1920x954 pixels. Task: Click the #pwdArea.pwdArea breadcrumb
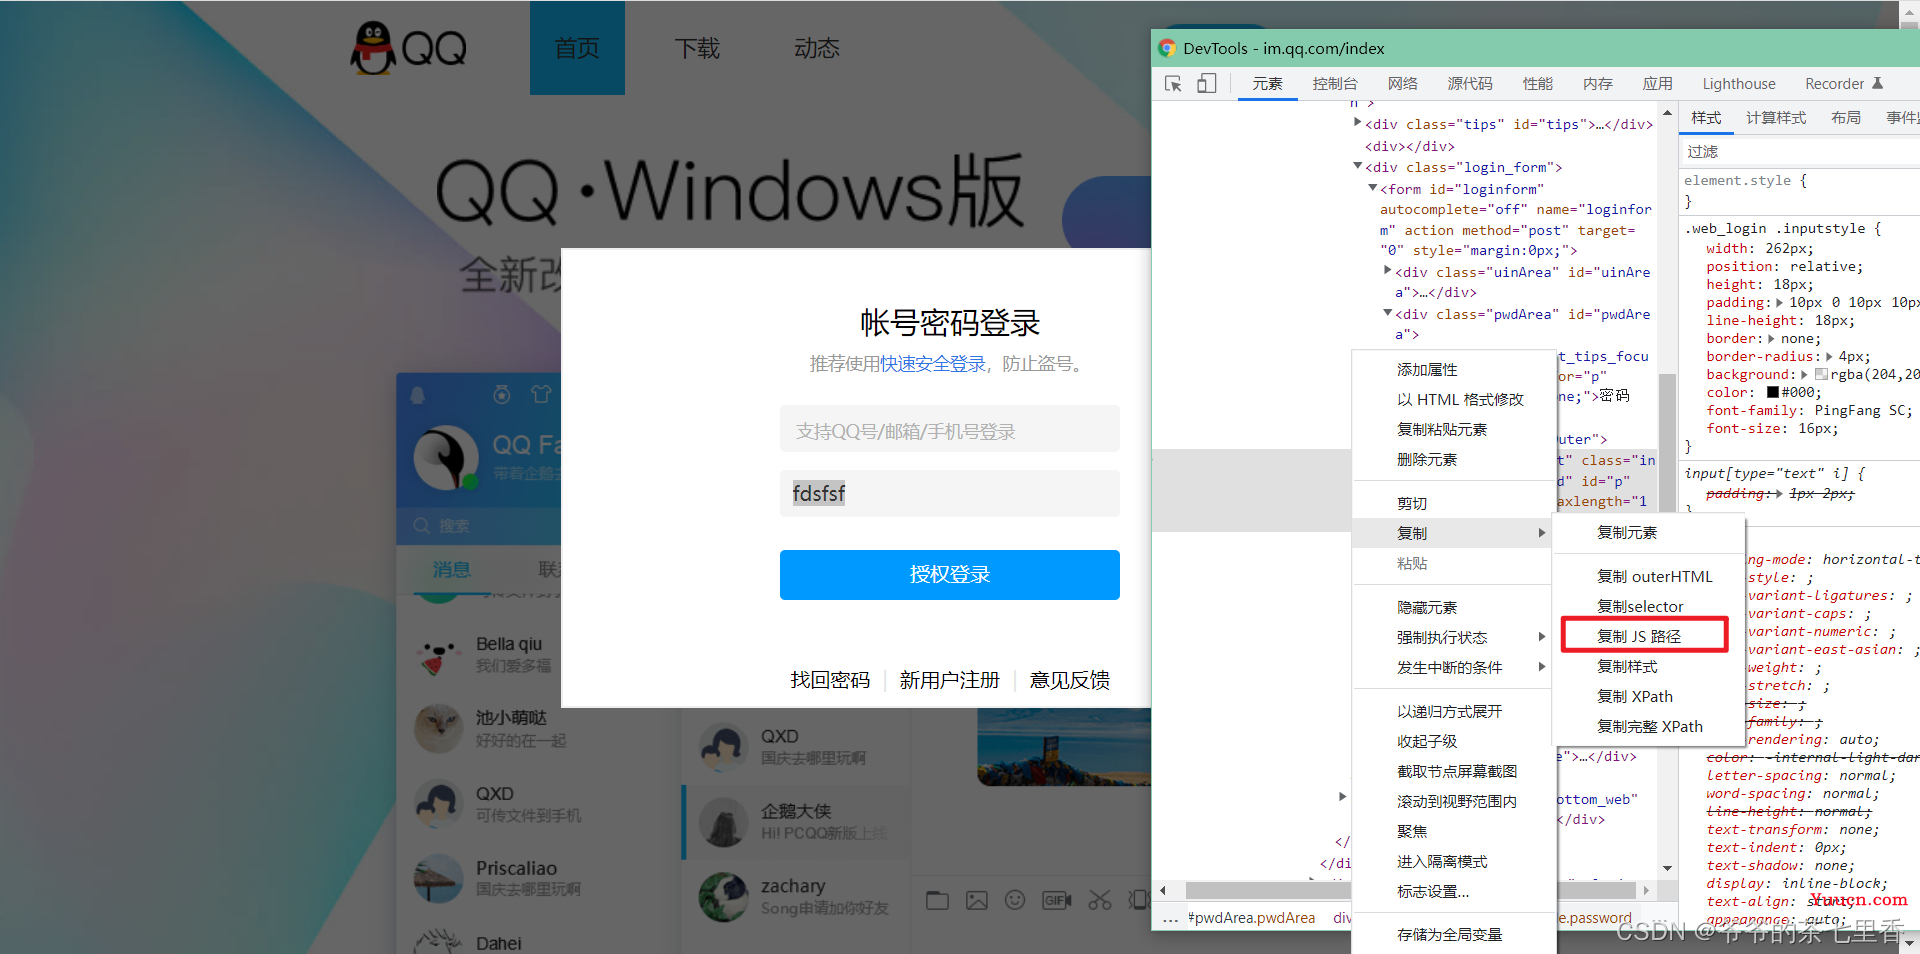[x=1251, y=918]
